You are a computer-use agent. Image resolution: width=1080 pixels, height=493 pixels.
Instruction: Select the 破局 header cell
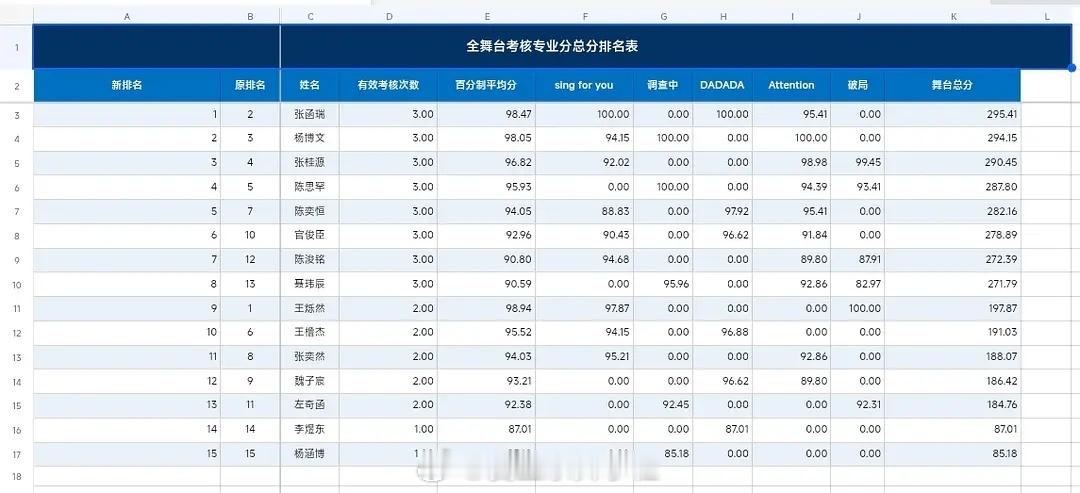click(858, 85)
